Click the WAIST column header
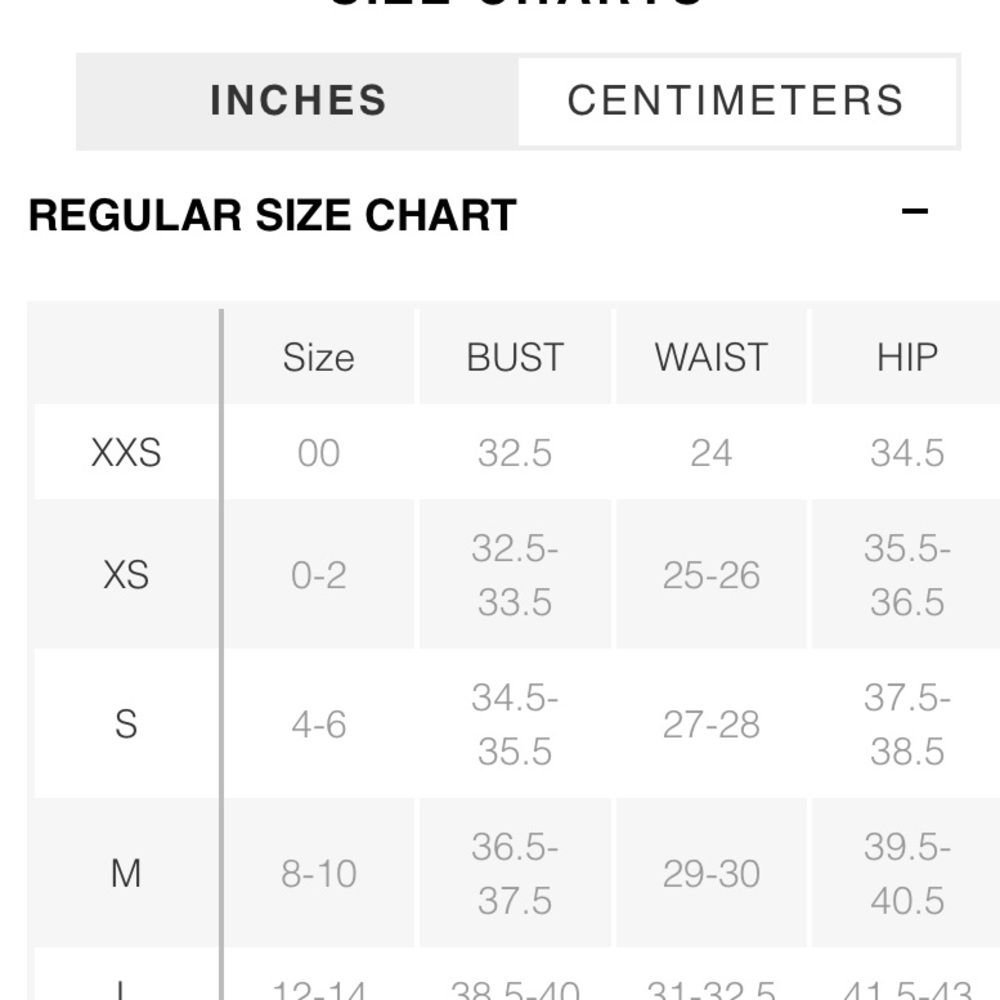This screenshot has height=1000, width=1000. pos(711,357)
